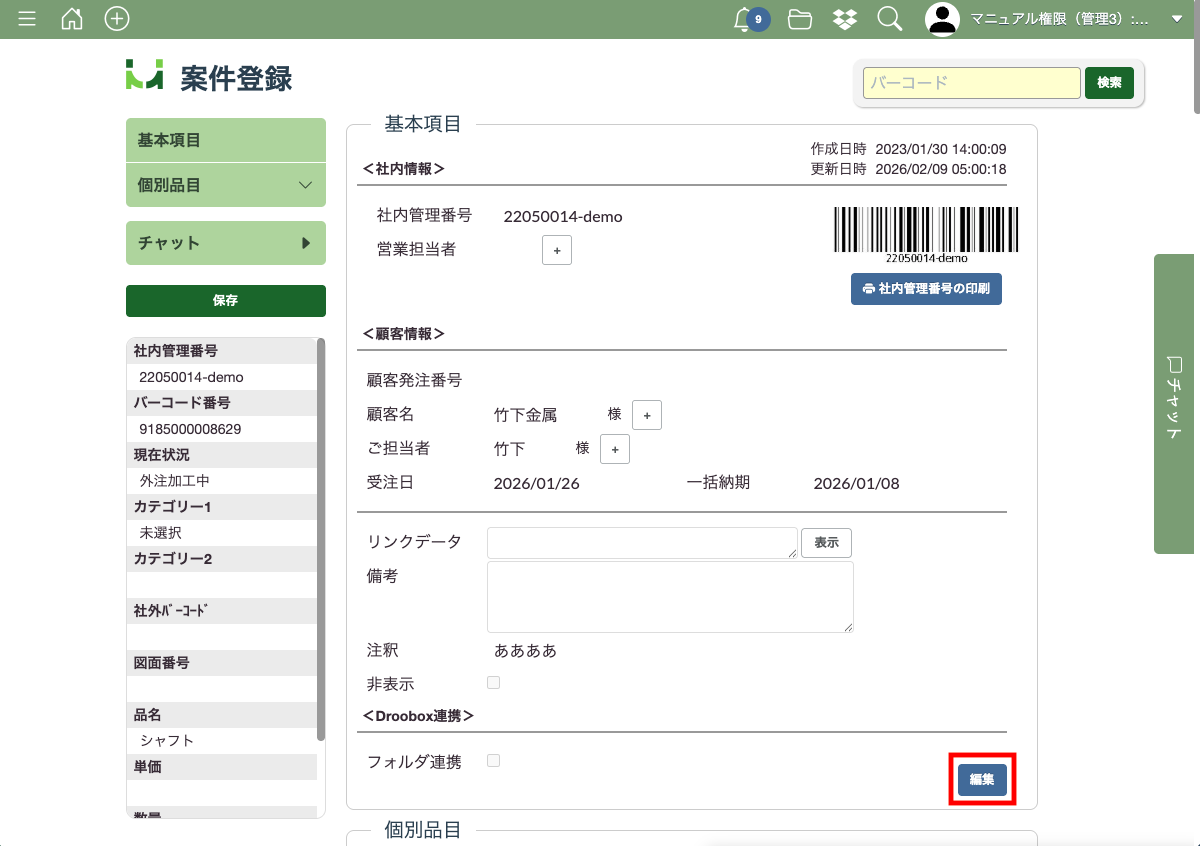Go to the home icon

tap(72, 19)
